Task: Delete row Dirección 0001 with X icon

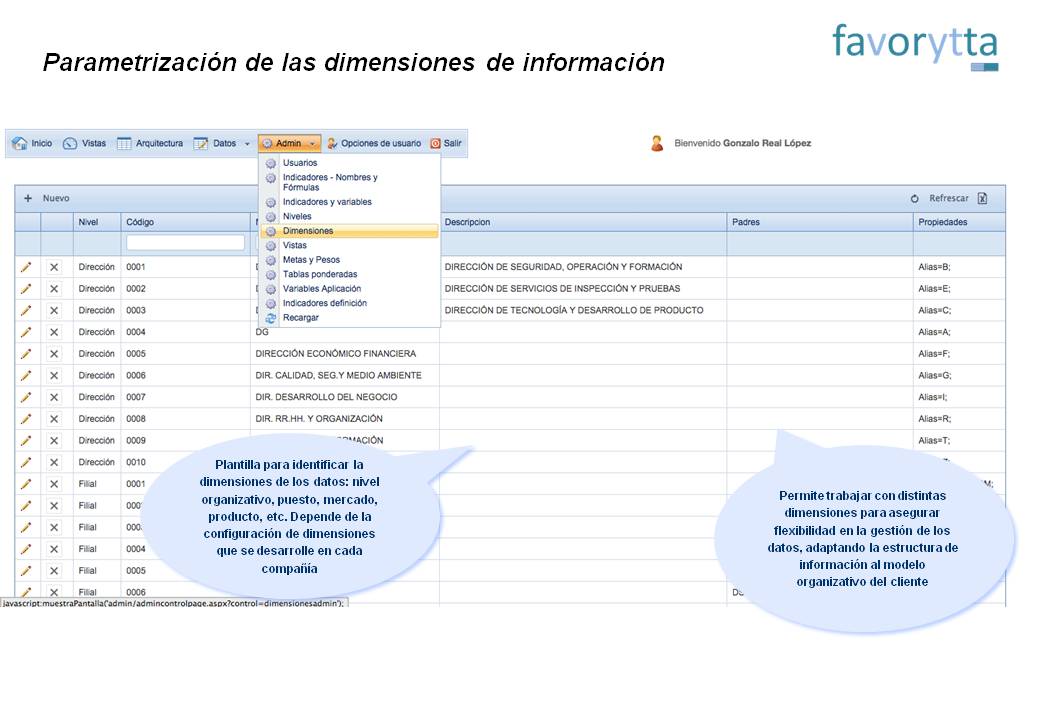Action: [x=54, y=267]
